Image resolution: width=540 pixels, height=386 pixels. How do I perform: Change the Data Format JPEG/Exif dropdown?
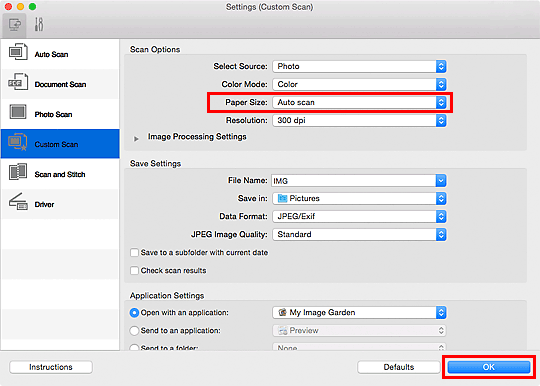[359, 217]
